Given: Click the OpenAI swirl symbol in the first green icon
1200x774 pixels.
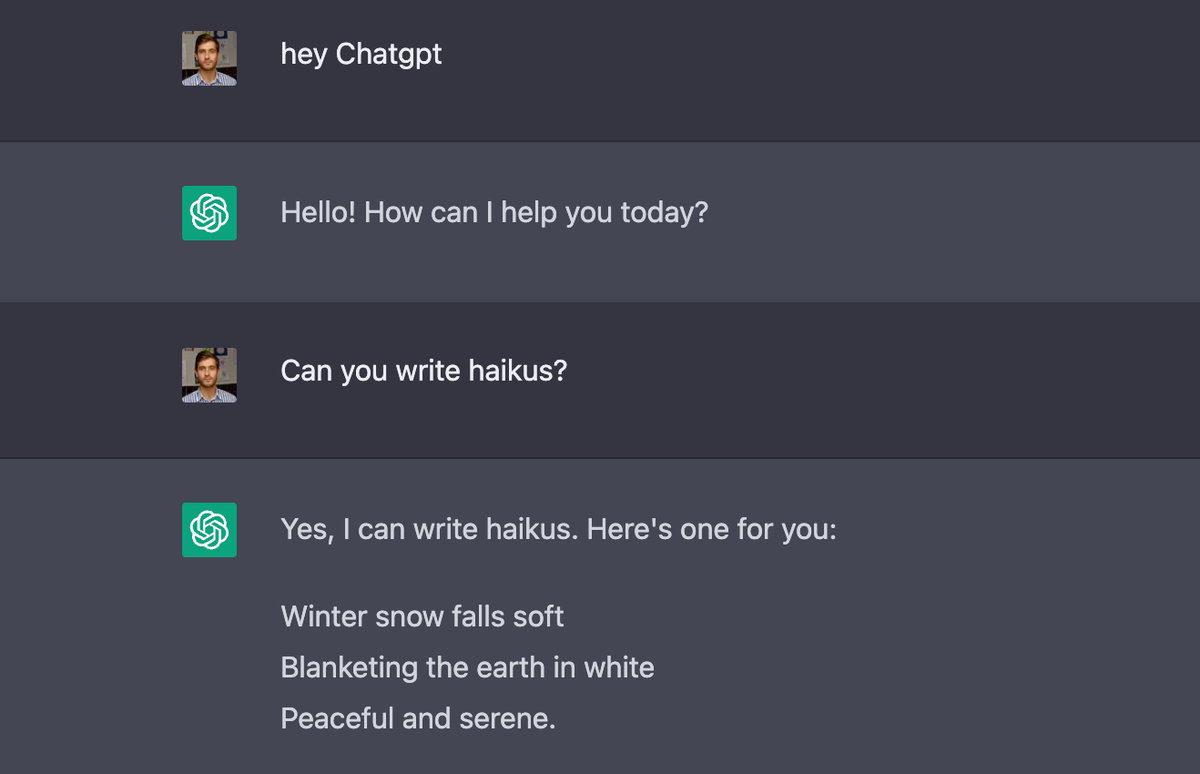Looking at the screenshot, I should 209,212.
